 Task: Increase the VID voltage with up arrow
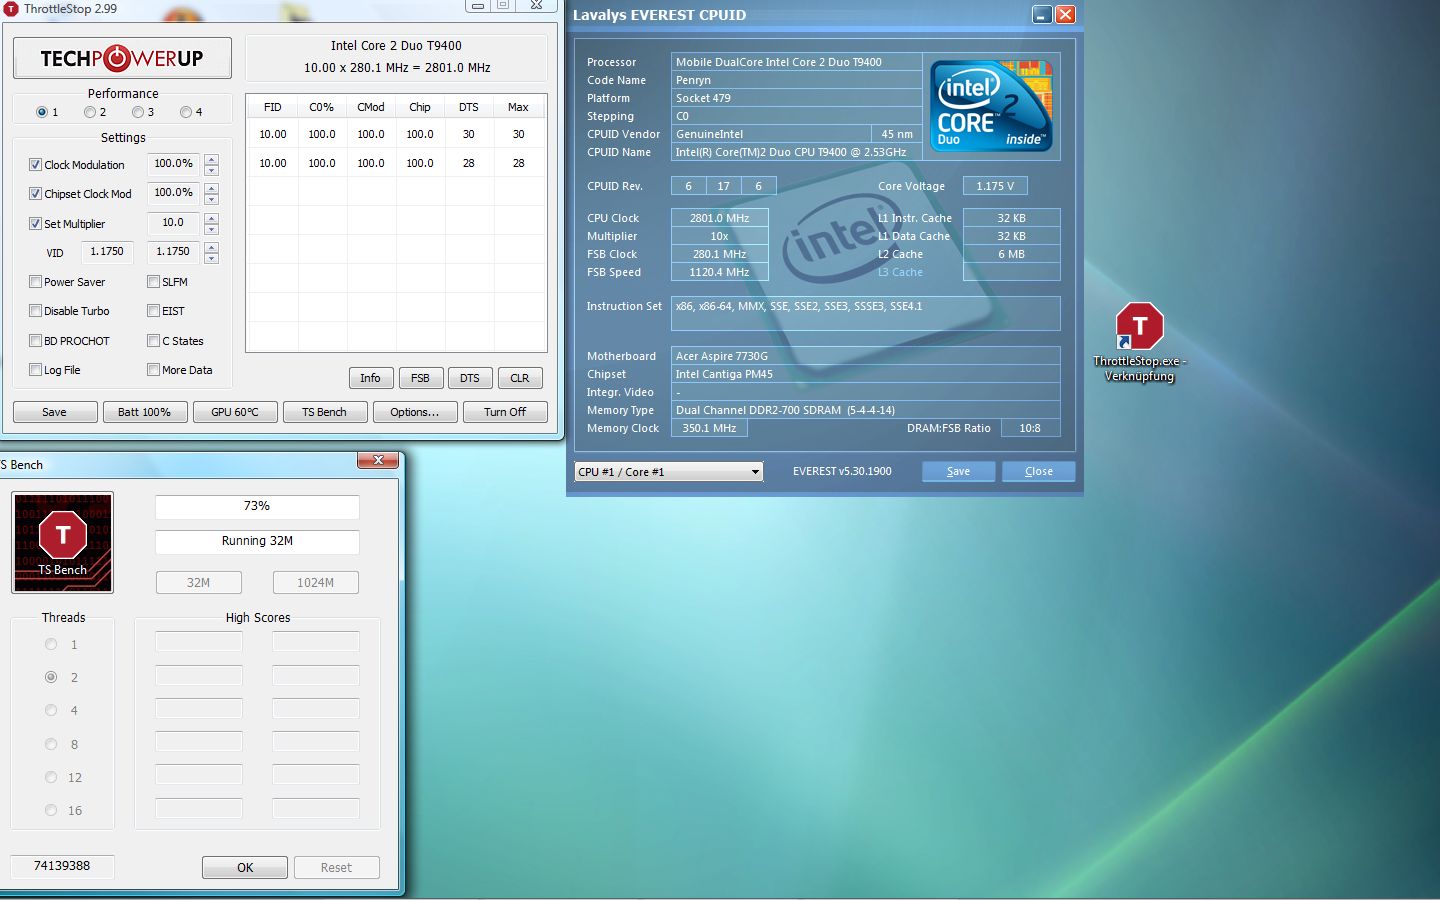[212, 247]
